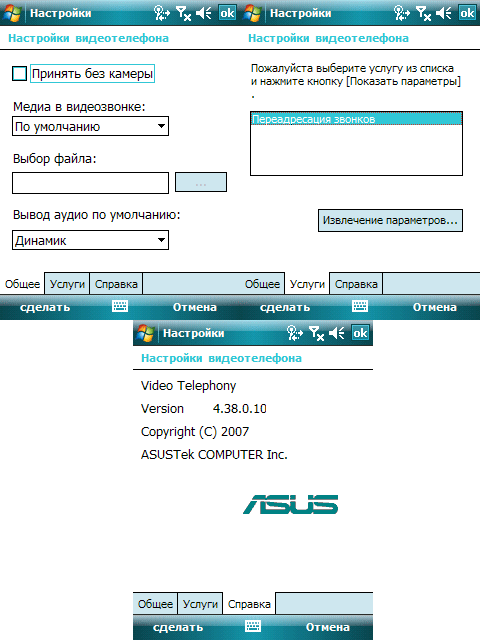
Task: Click 'Извлечение параметров...' button
Action: [x=390, y=220]
